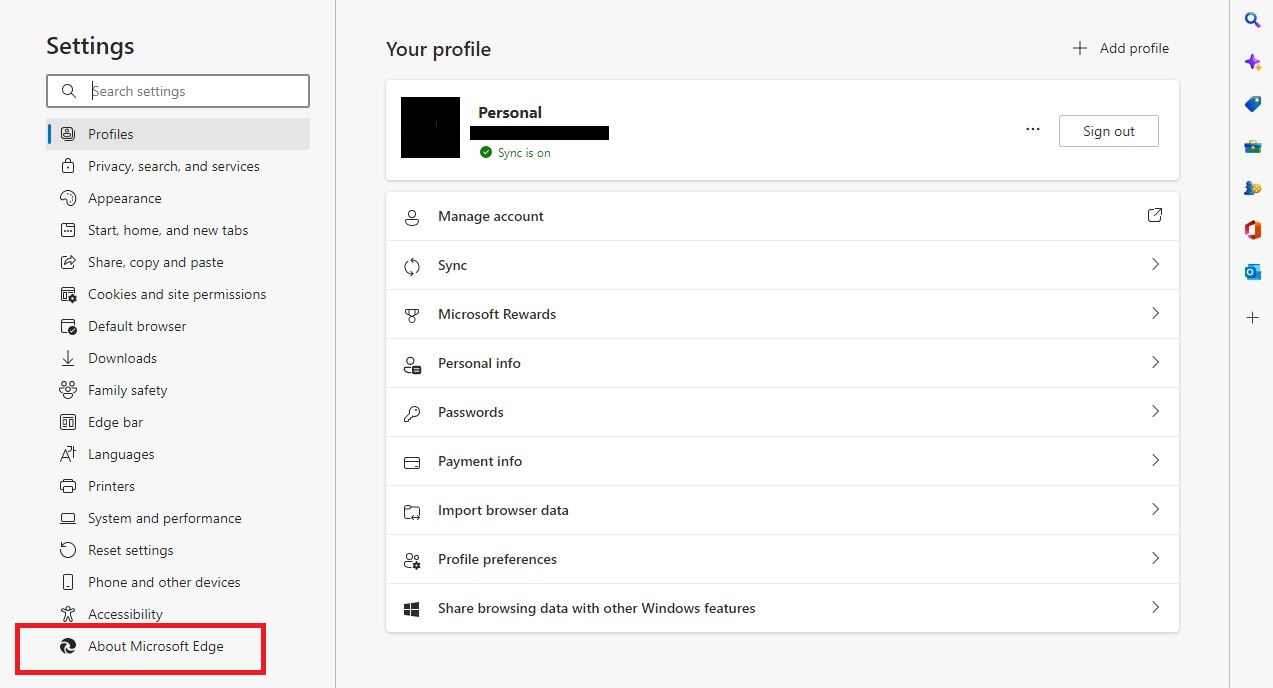Open the Discover sparkle icon in sidebar
This screenshot has width=1273, height=688.
click(x=1252, y=62)
